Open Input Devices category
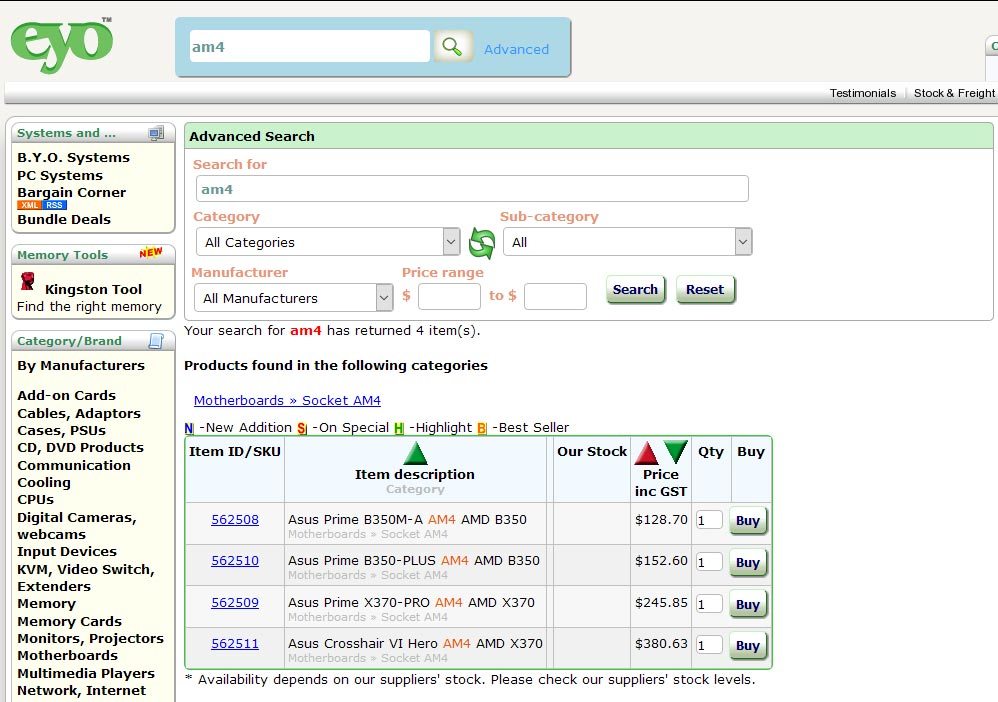The height and width of the screenshot is (702, 998). (67, 551)
